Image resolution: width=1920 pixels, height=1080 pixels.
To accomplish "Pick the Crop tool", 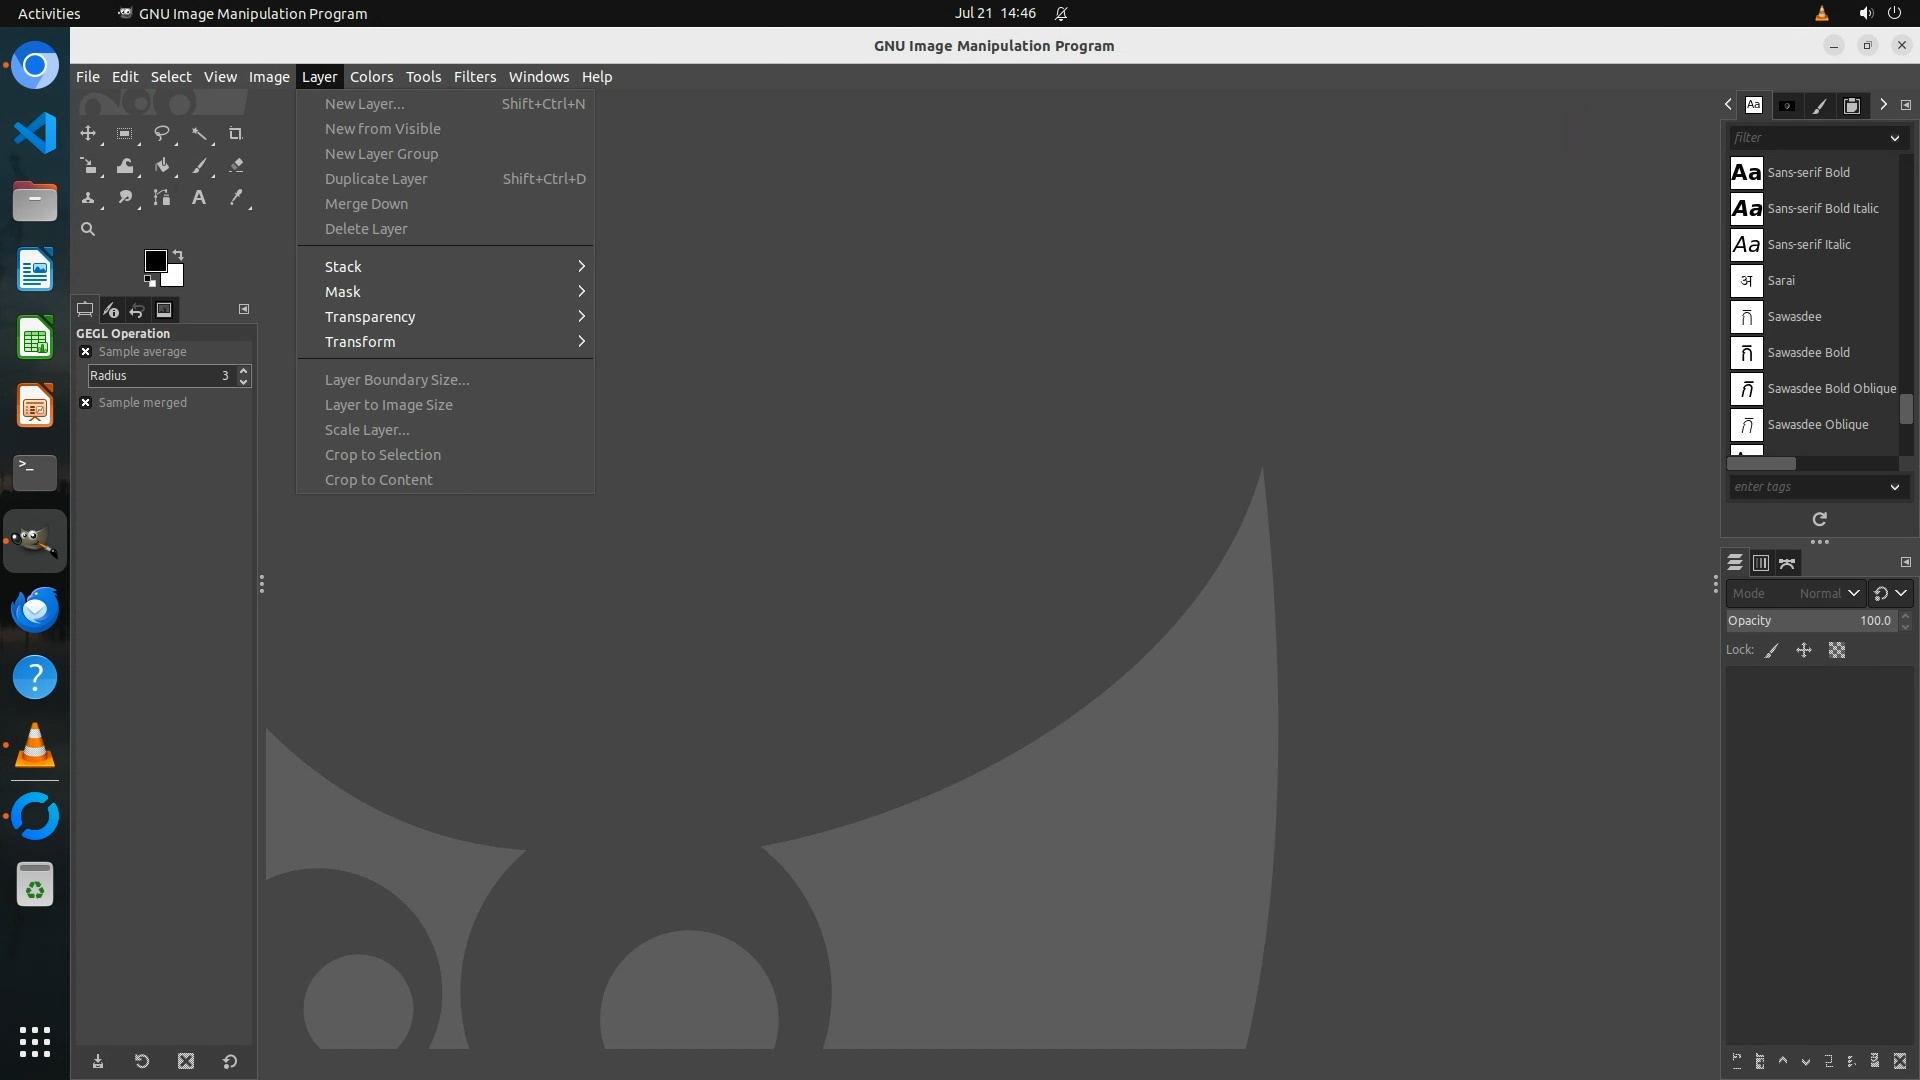I will [x=236, y=133].
